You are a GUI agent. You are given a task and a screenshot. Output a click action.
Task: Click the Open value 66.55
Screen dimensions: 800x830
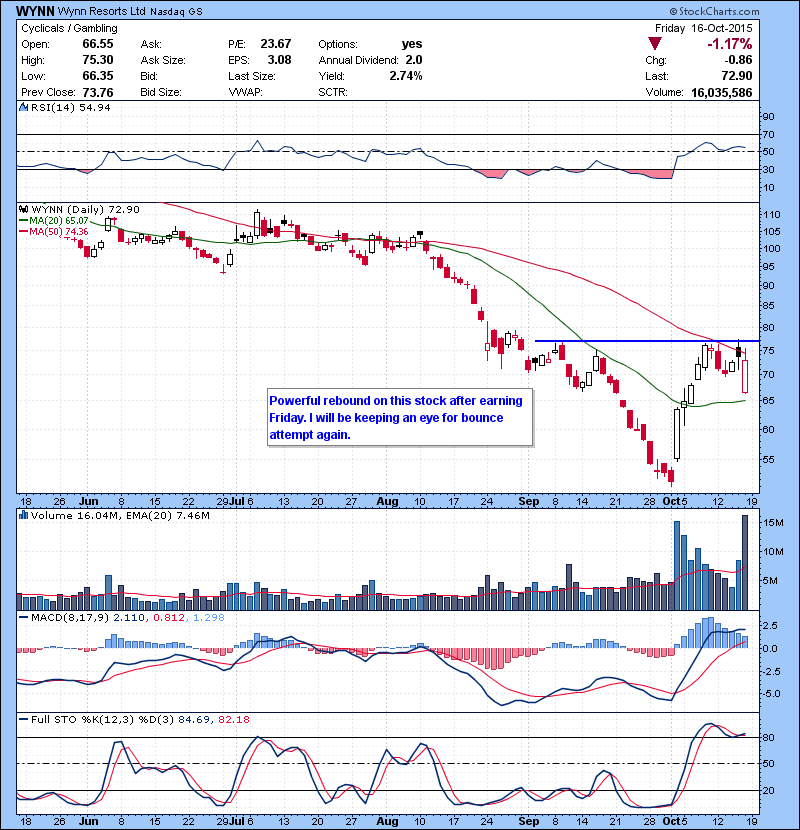tap(98, 44)
